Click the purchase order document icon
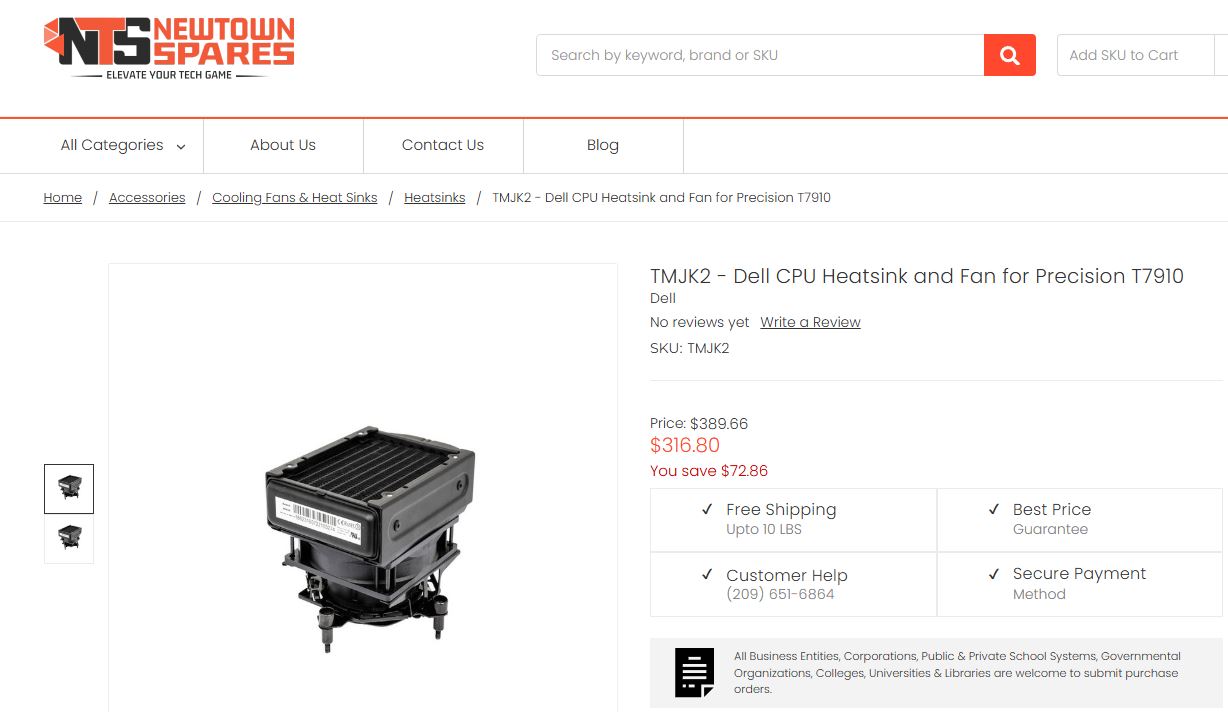This screenshot has height=712, width=1228. pyautogui.click(x=695, y=672)
